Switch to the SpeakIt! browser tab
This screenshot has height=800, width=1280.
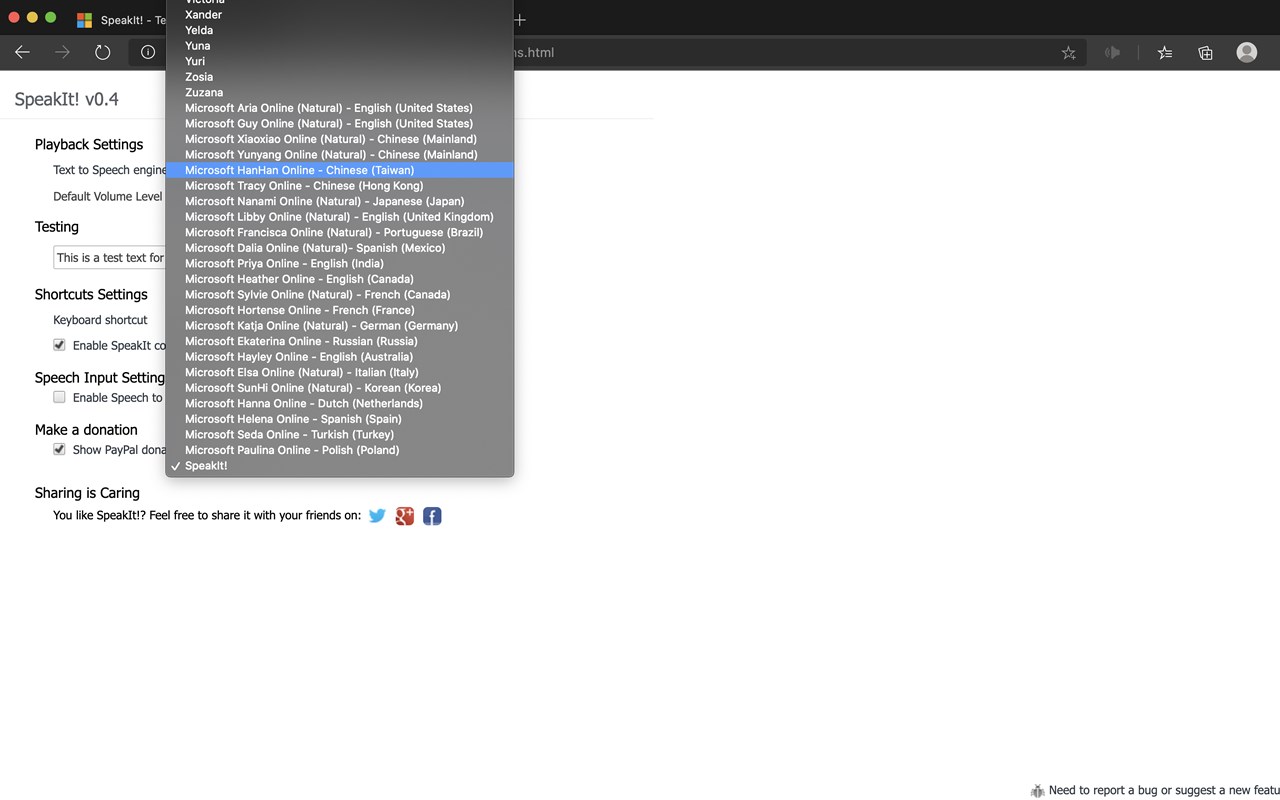120,20
